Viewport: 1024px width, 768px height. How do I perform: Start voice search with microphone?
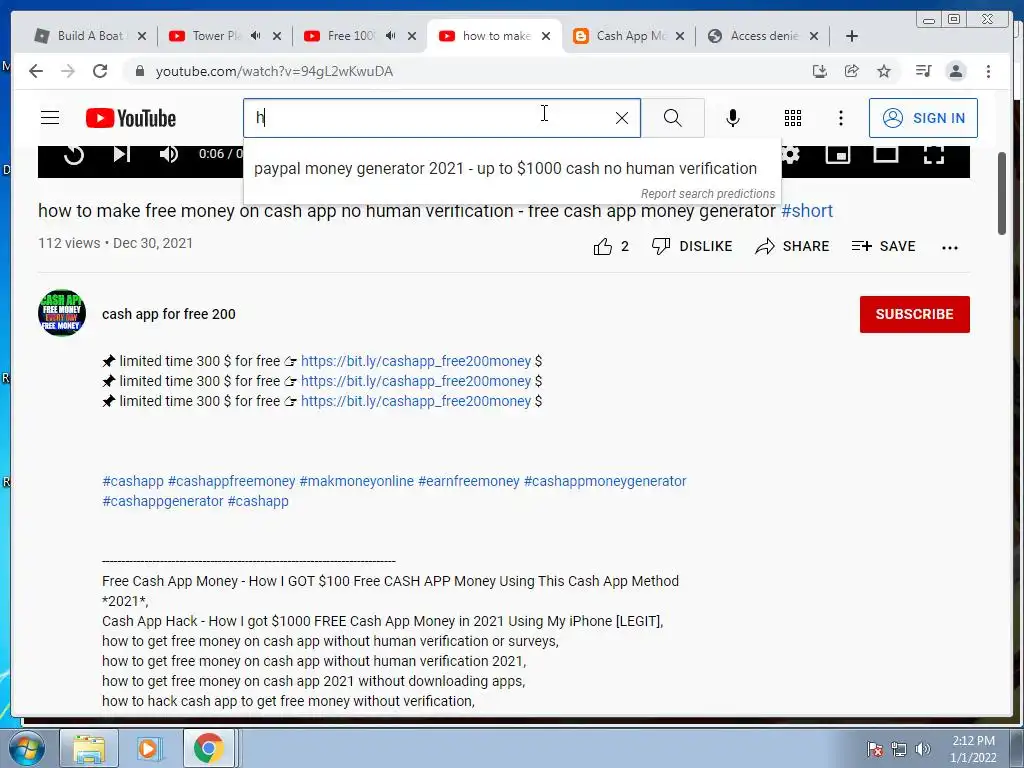point(733,118)
